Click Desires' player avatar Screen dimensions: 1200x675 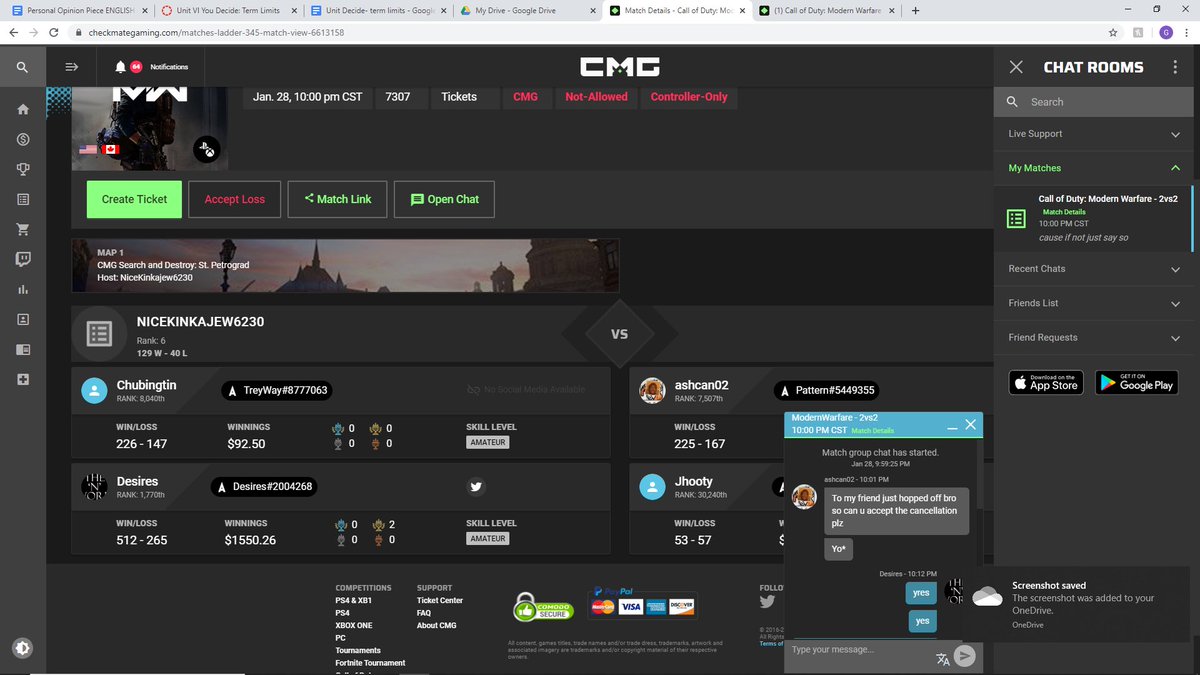click(93, 487)
